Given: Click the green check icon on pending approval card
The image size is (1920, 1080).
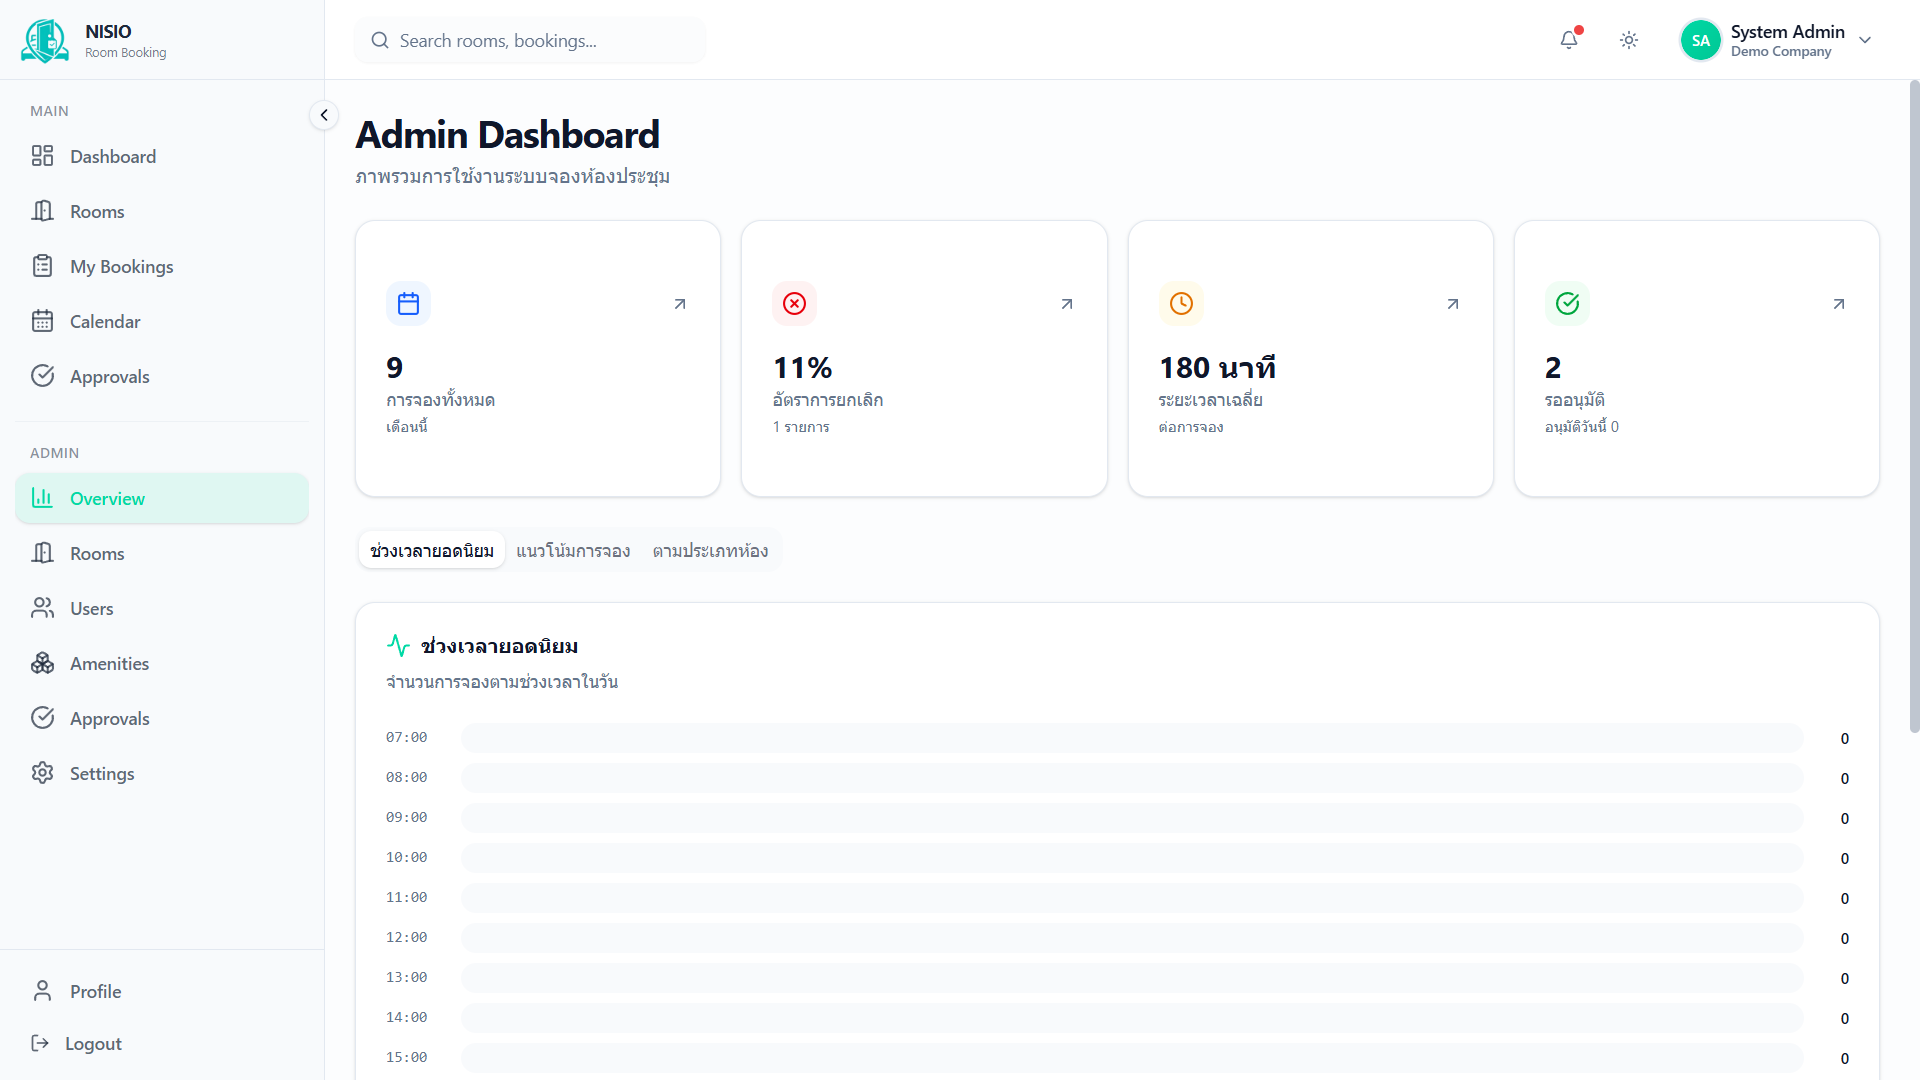Looking at the screenshot, I should click(1567, 303).
